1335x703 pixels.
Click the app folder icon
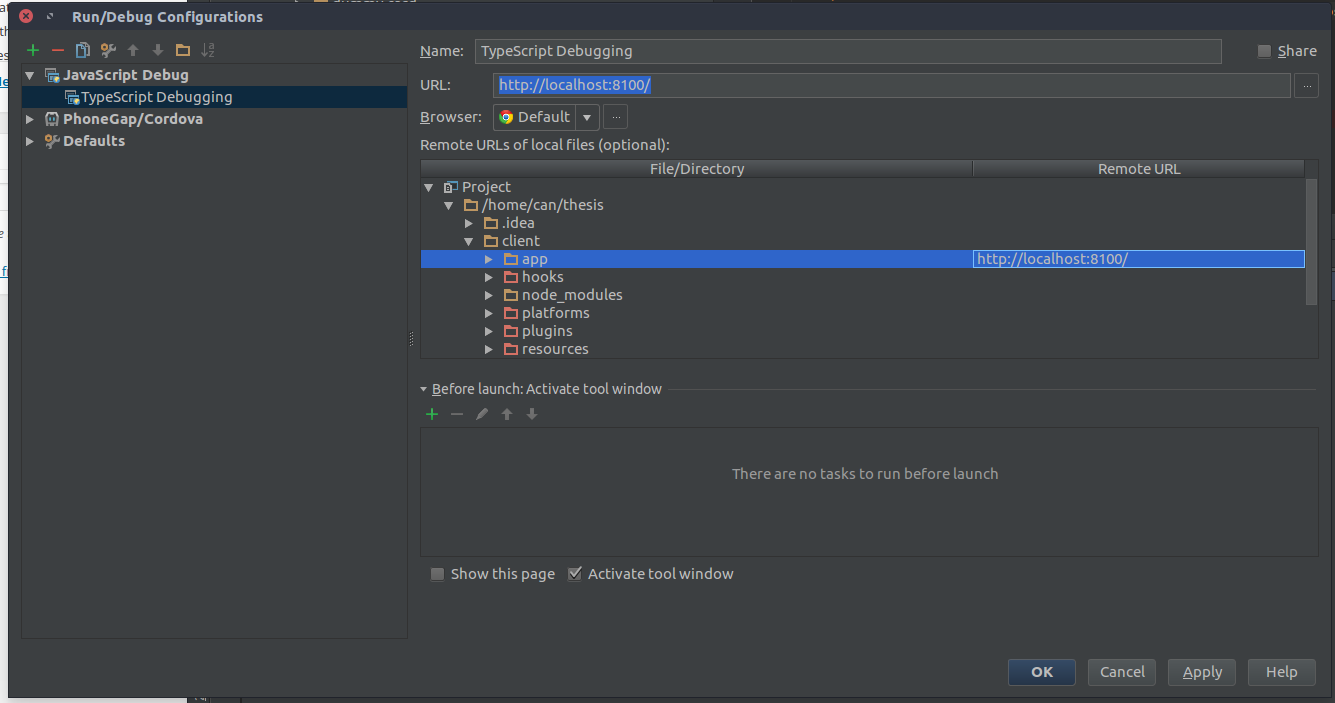[x=510, y=259]
